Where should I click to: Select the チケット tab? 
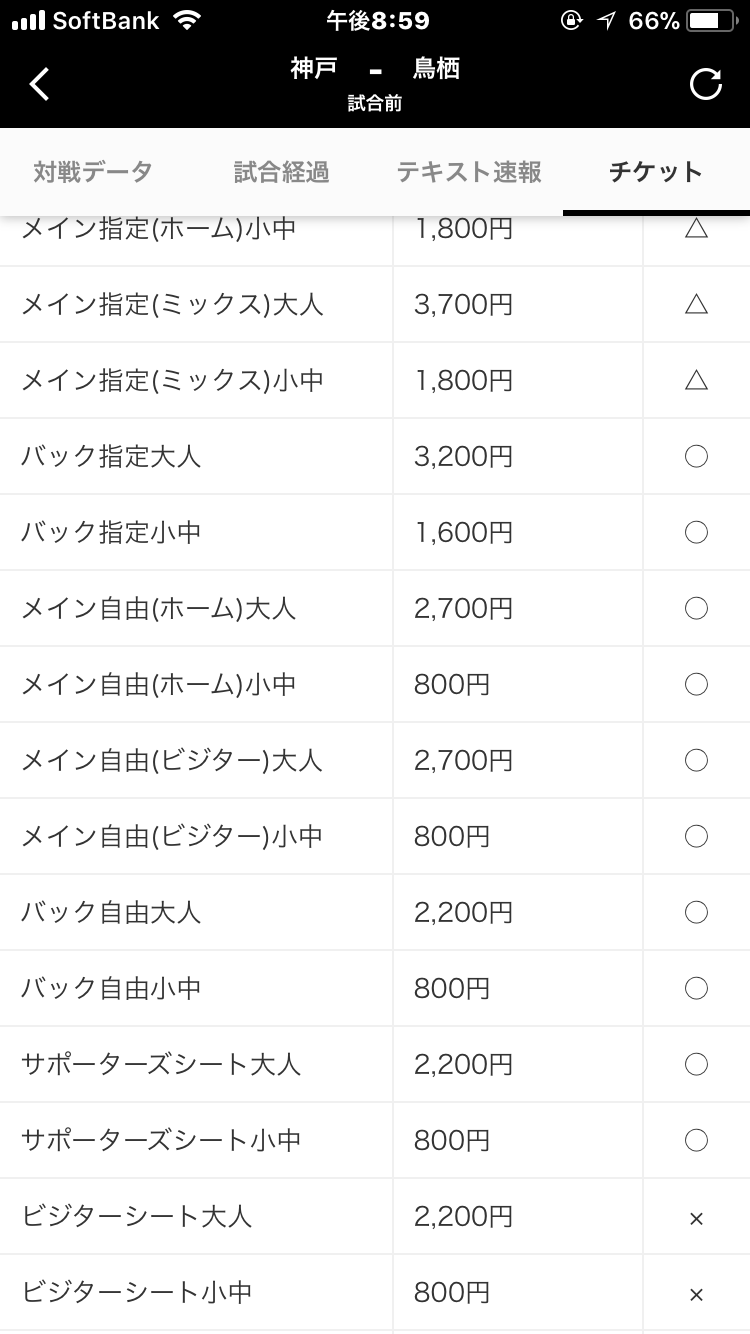pos(656,172)
